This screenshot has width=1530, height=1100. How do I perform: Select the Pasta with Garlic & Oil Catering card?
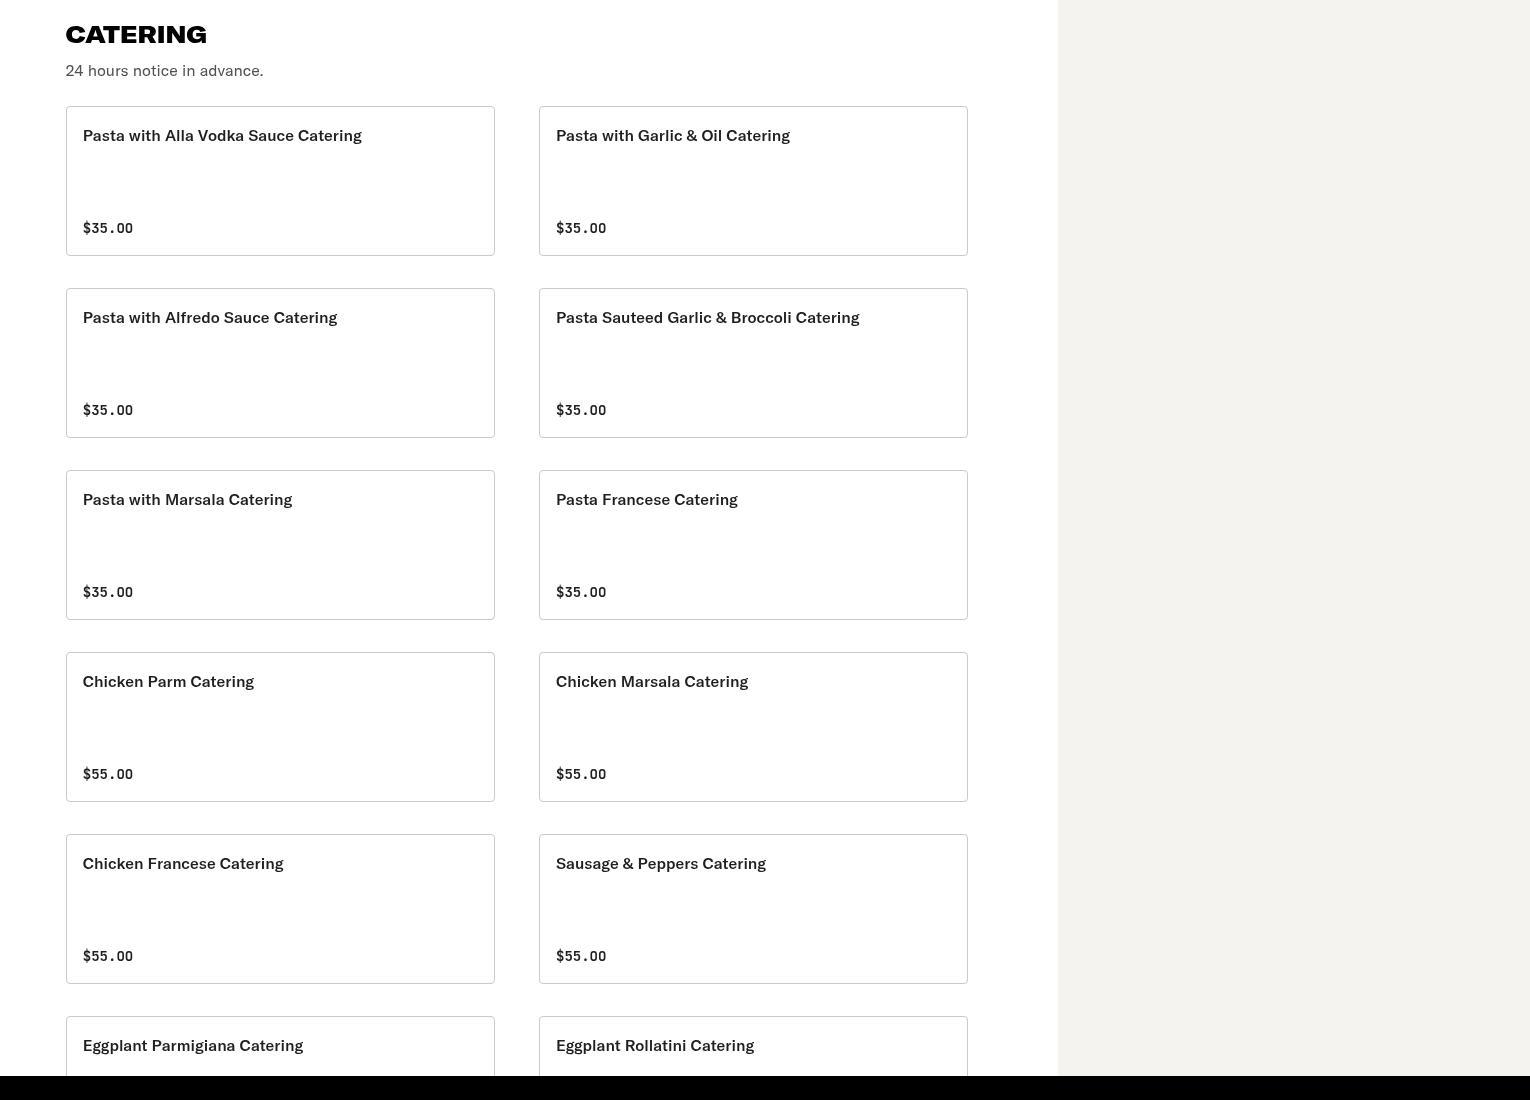(x=753, y=181)
